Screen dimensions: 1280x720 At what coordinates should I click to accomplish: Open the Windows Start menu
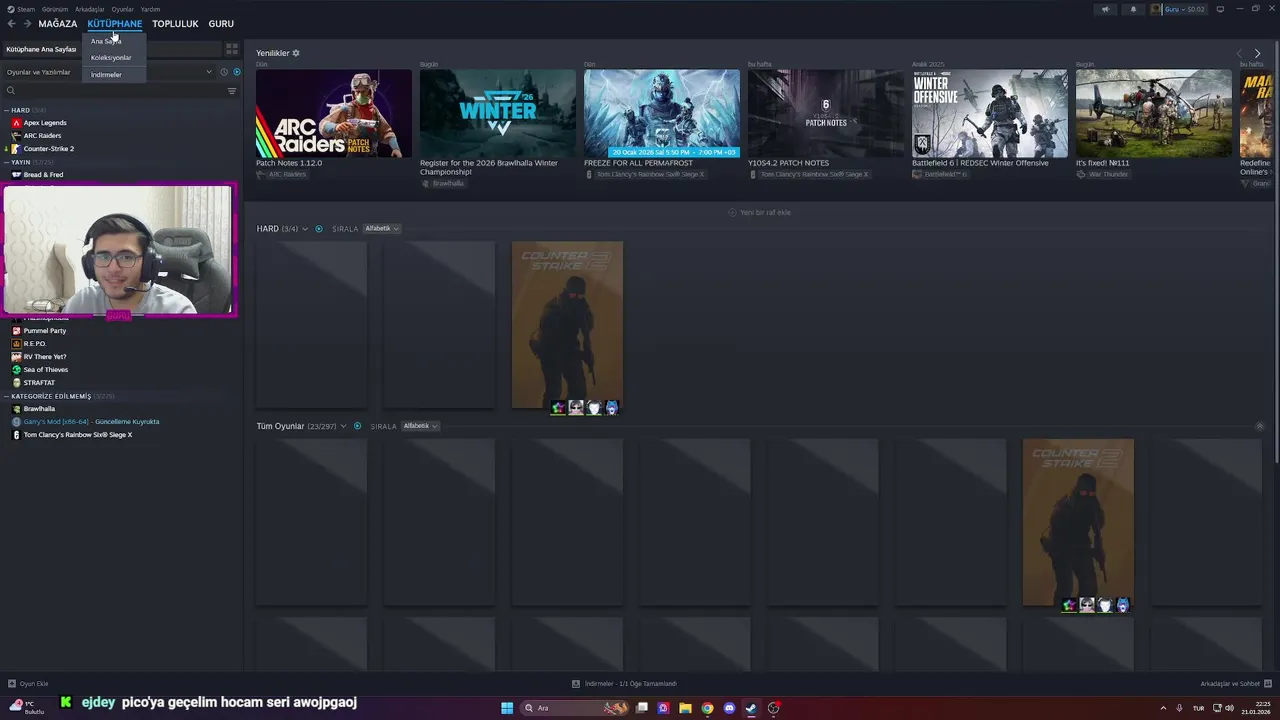(507, 708)
